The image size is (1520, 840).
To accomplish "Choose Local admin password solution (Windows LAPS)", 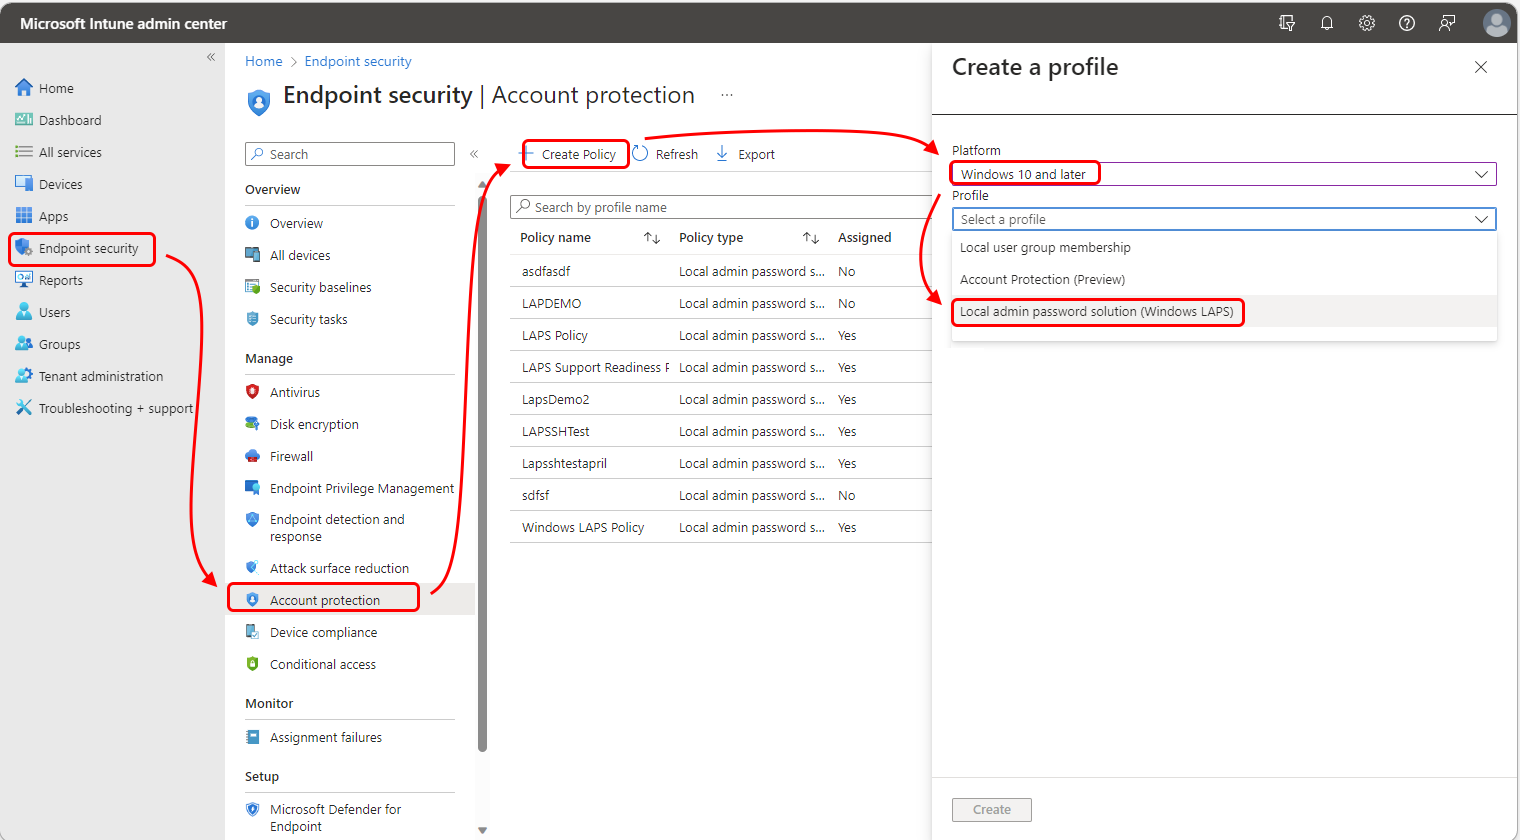I will point(1097,312).
